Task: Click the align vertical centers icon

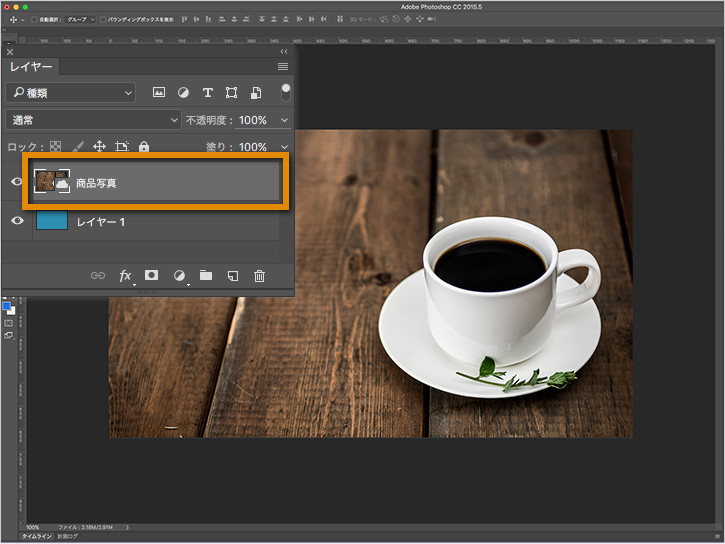Action: click(196, 19)
